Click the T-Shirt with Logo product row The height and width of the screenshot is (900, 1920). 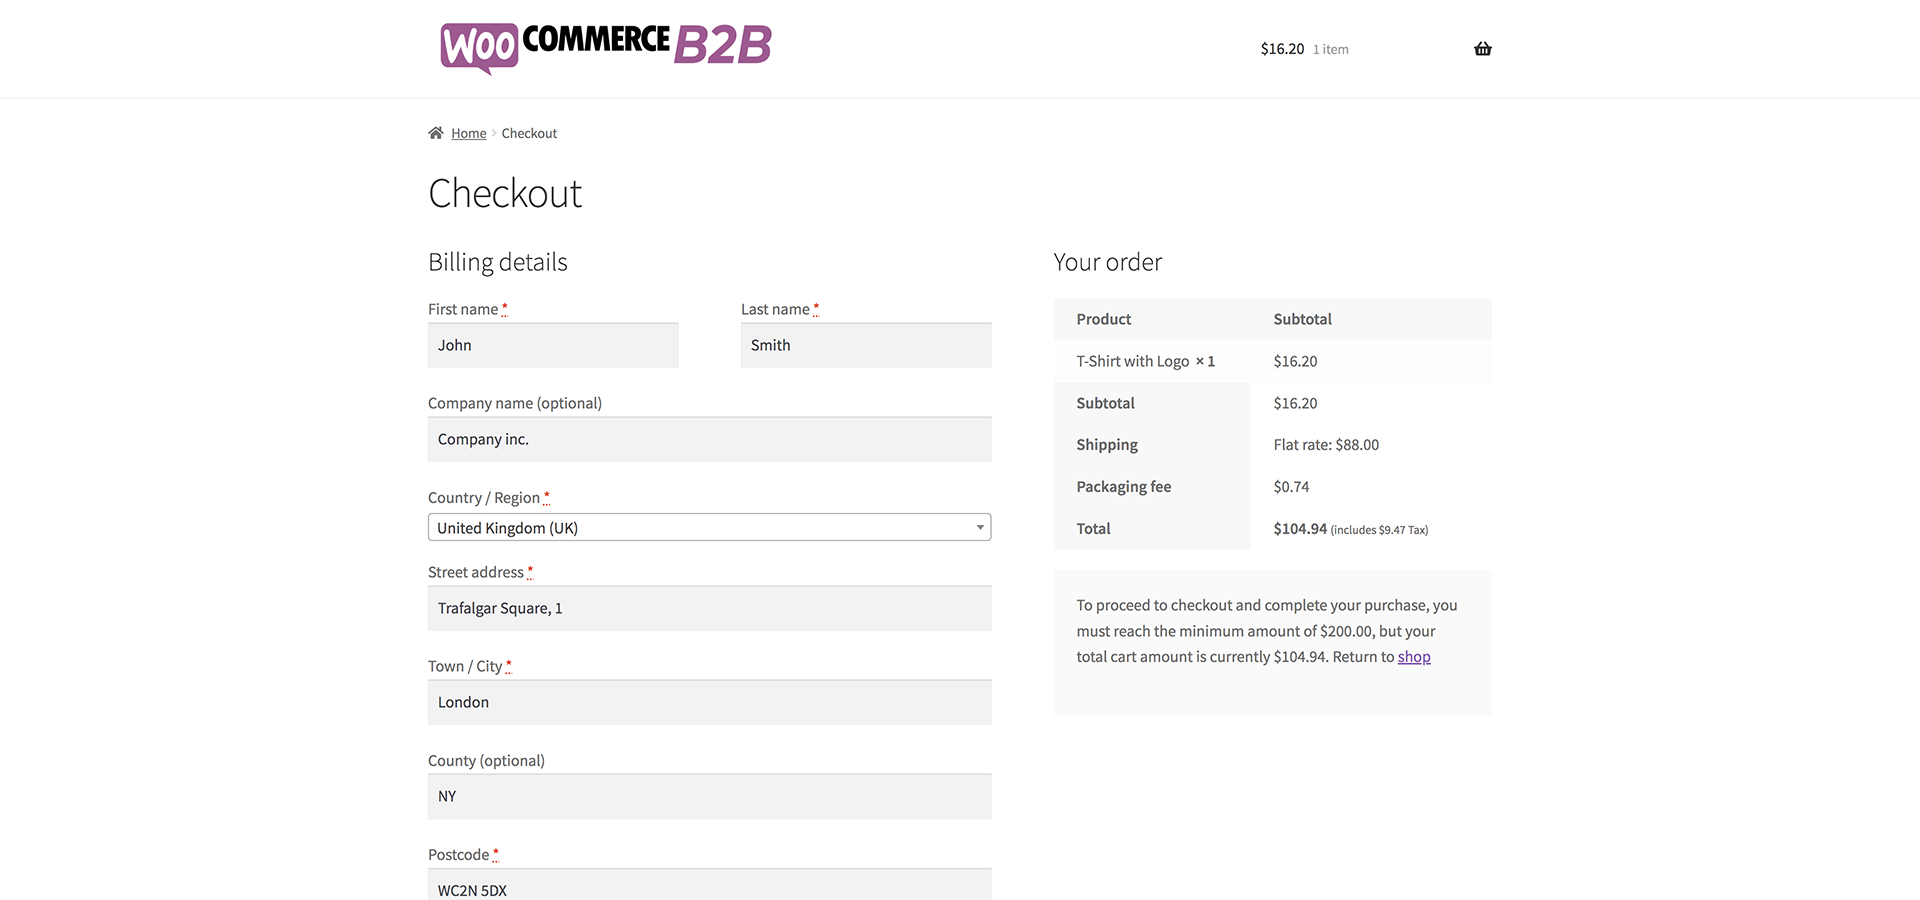coord(1145,361)
